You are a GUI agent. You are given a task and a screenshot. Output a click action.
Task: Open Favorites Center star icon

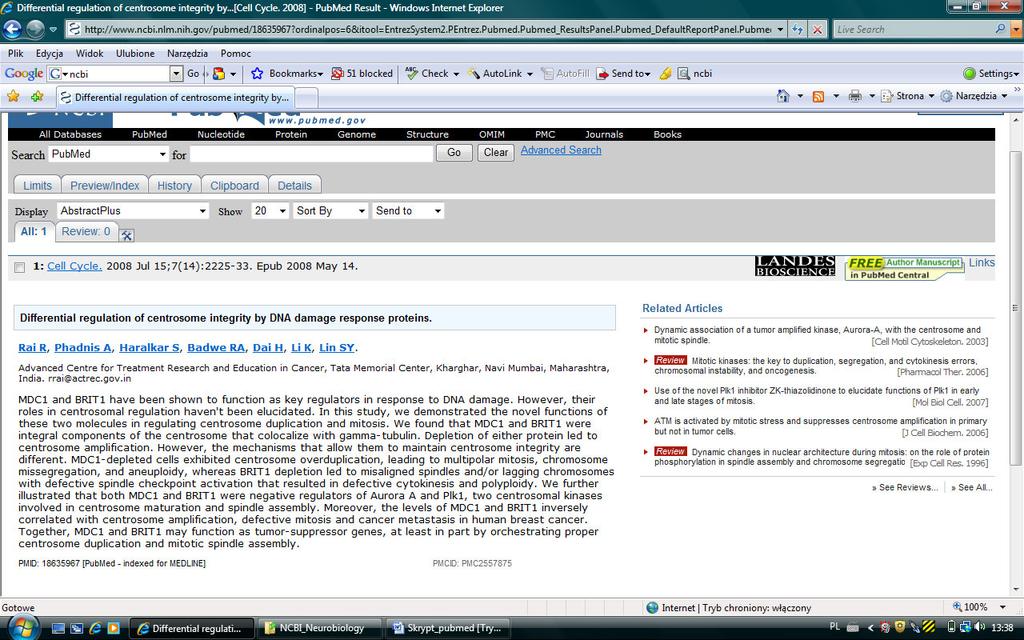click(x=13, y=97)
